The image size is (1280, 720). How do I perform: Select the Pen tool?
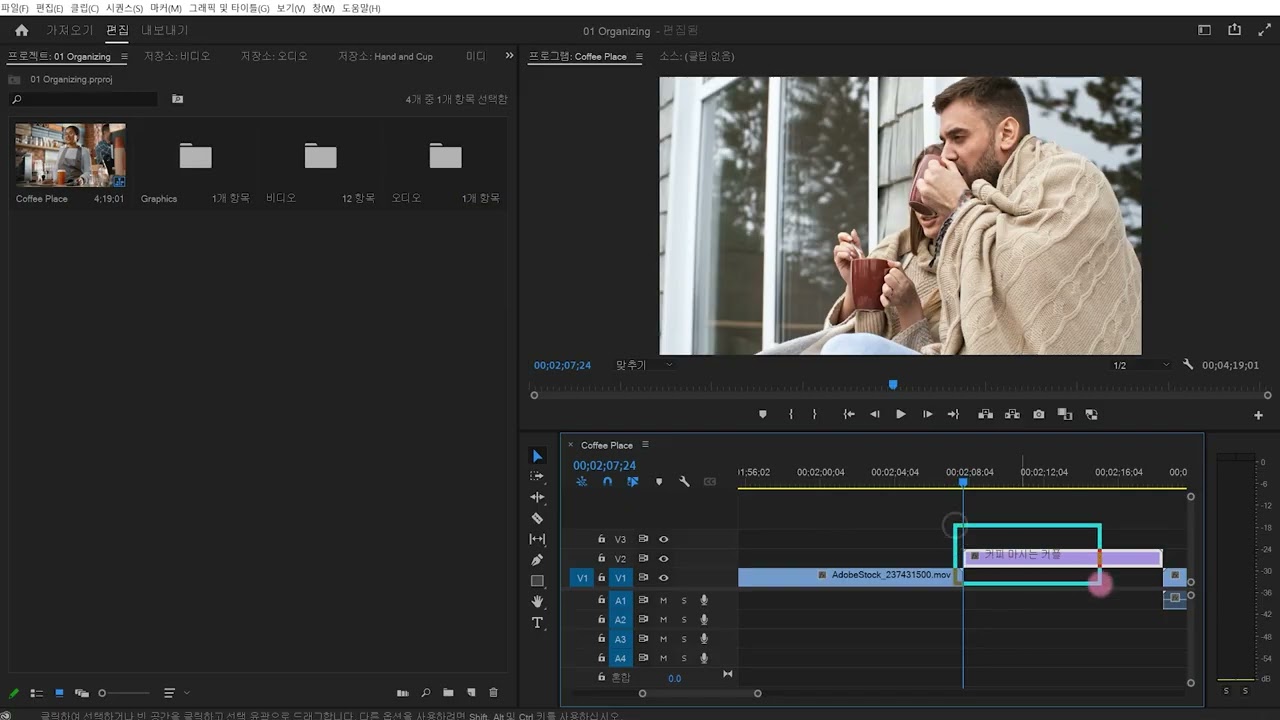pyautogui.click(x=537, y=560)
